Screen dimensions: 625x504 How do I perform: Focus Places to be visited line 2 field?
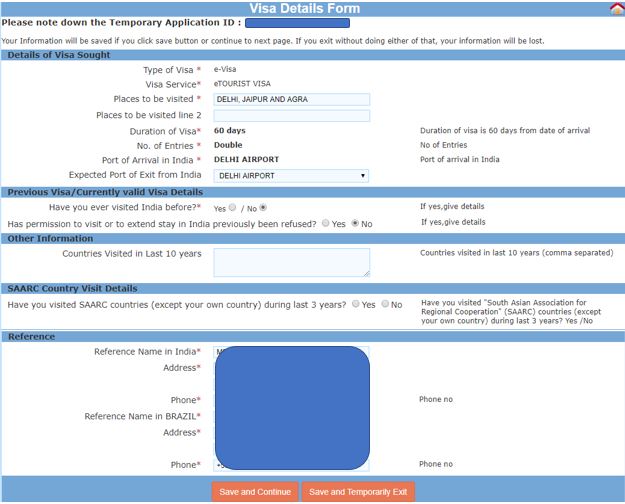(x=291, y=116)
